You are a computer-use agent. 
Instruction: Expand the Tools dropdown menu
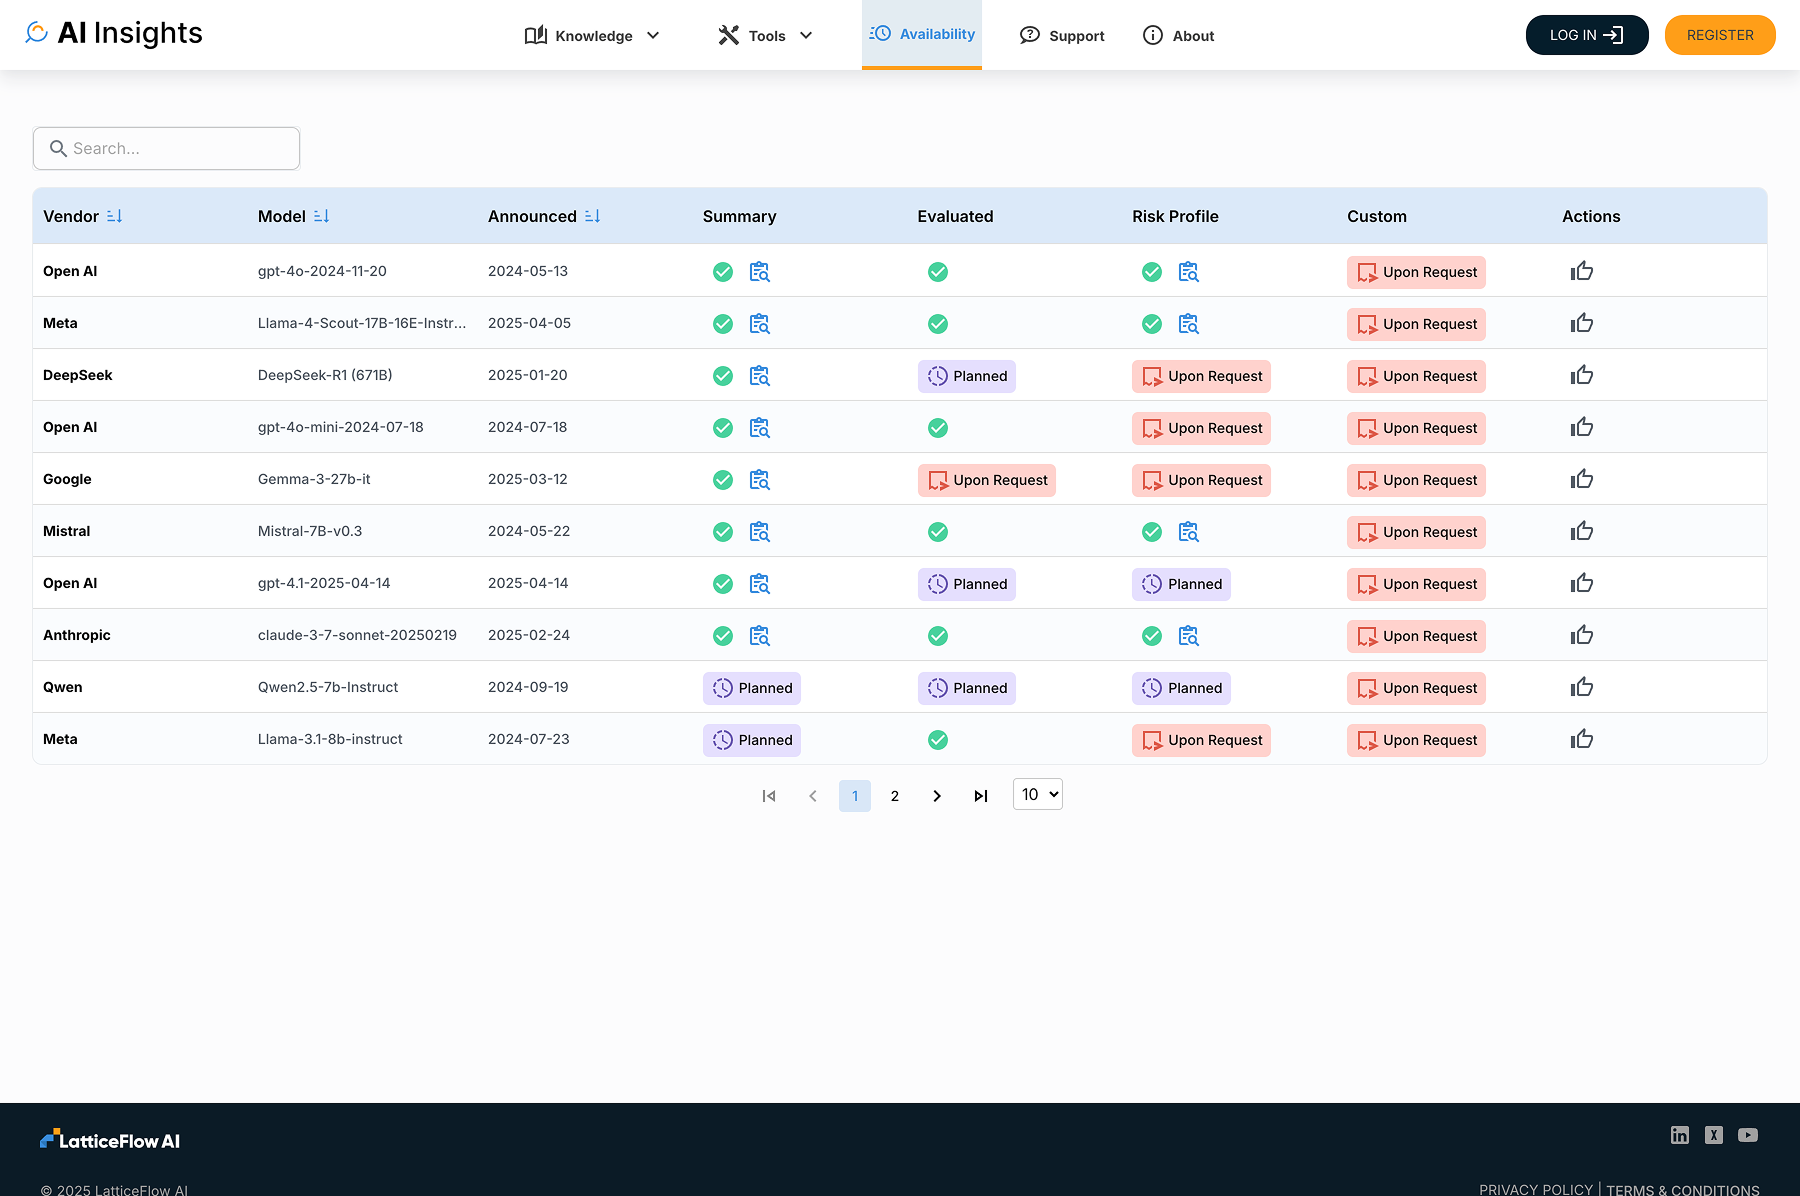765,36
